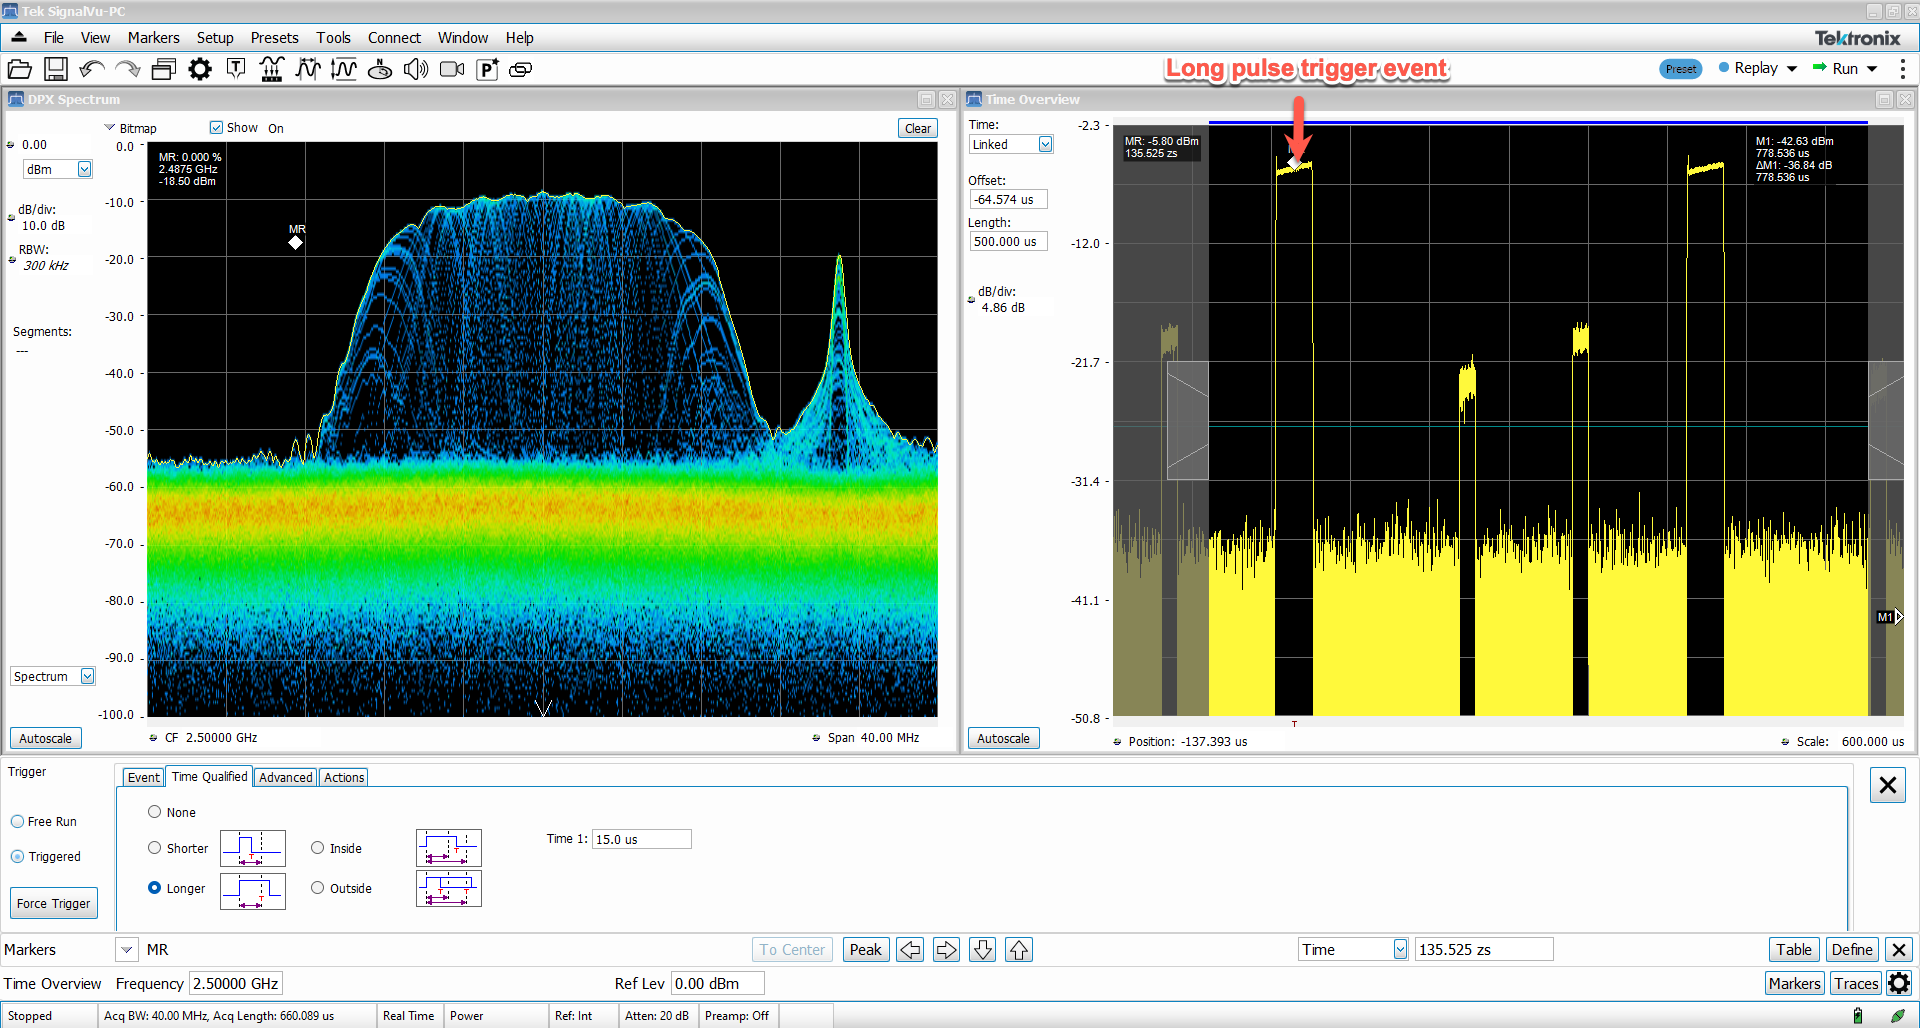
Task: Select the Shorter time qualified option
Action: tap(155, 848)
